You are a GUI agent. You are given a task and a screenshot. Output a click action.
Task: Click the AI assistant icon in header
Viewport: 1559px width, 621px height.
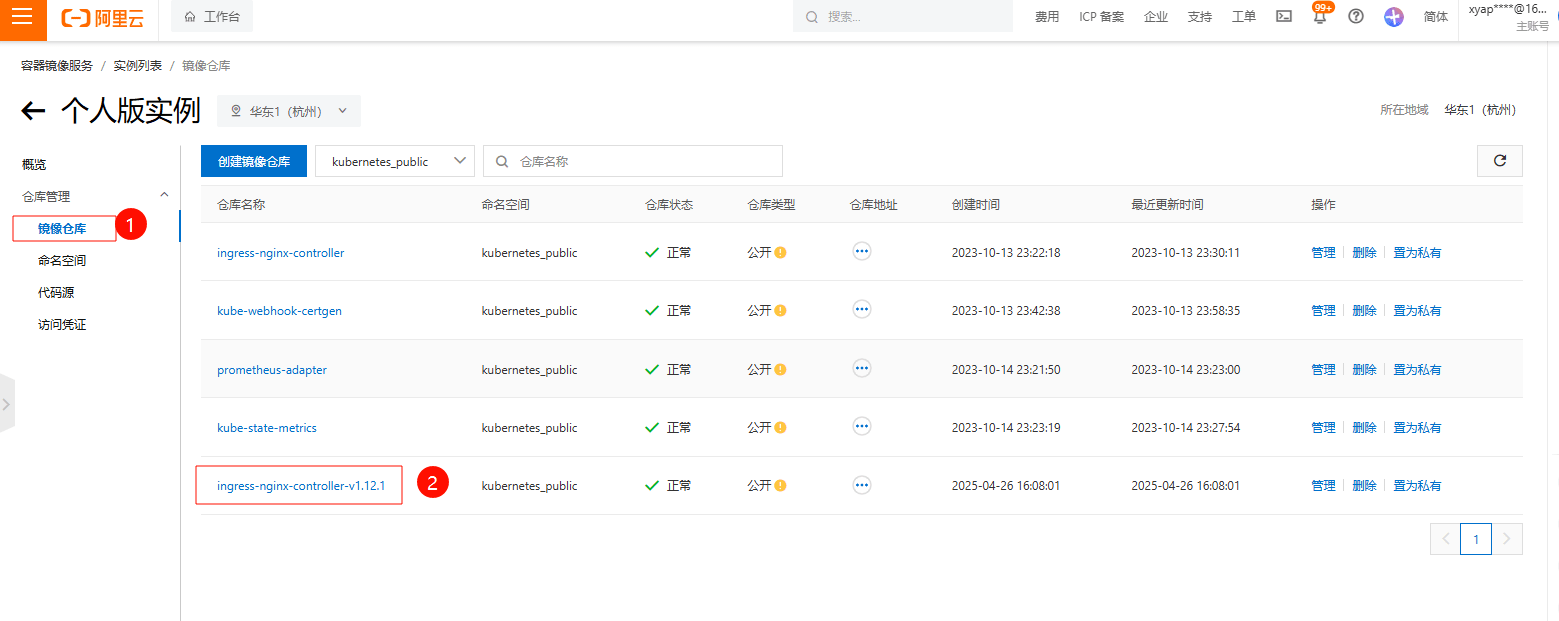point(1394,17)
